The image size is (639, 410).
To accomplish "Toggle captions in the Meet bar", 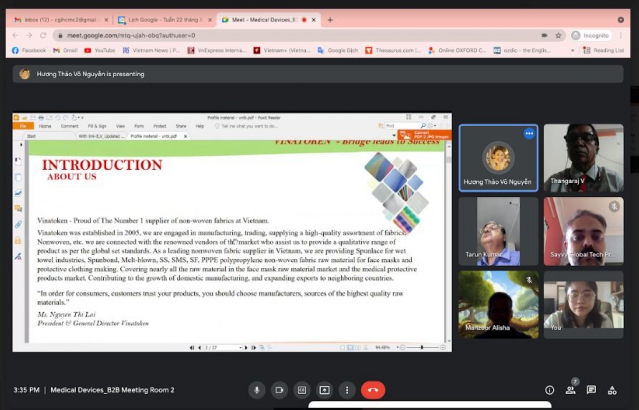I will (x=302, y=390).
